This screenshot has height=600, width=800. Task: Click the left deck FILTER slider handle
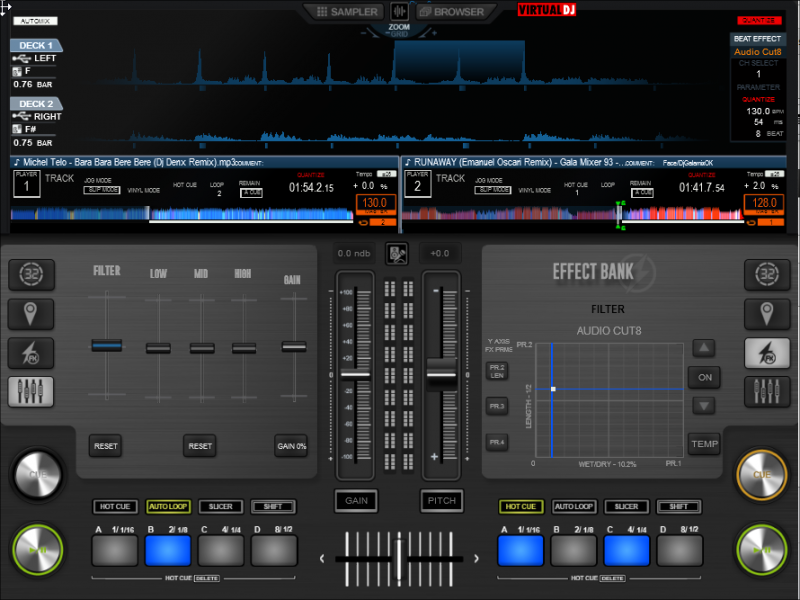[107, 346]
